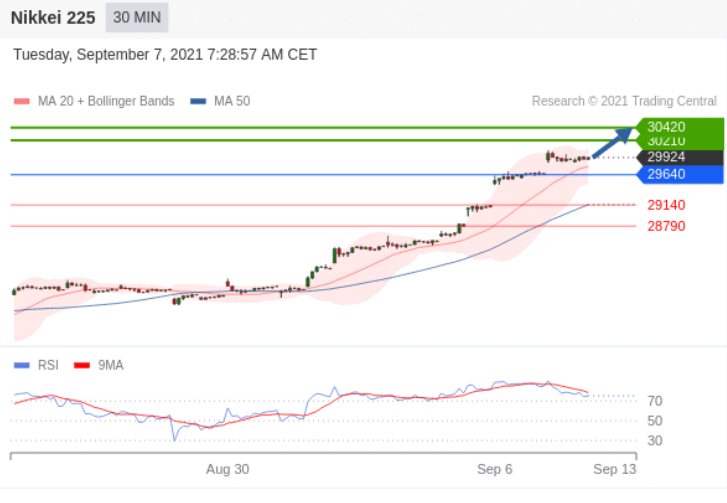Click the blue MA 50 legend swatch
Viewport: 727px width, 503px height.
tap(198, 101)
